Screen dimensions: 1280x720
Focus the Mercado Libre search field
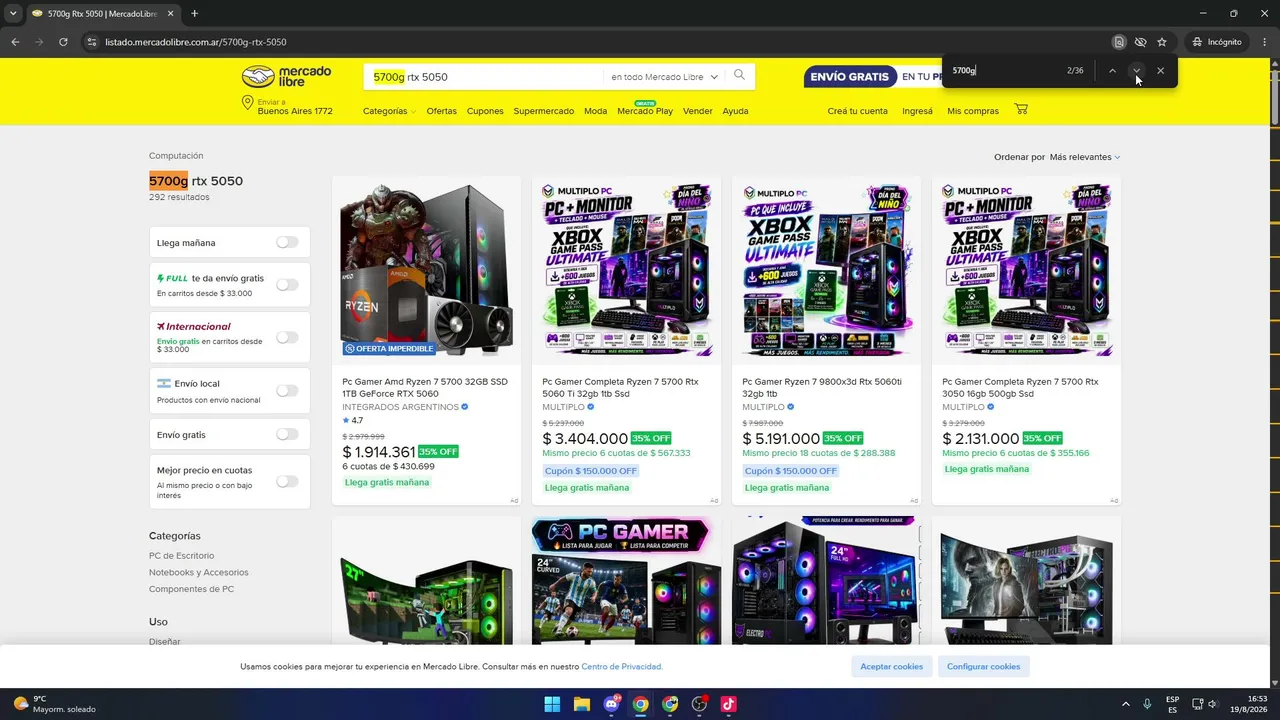[x=485, y=77]
